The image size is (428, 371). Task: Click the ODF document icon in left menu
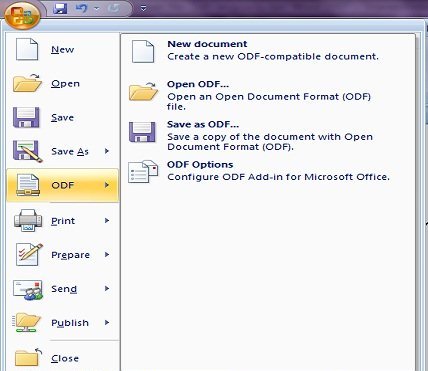pyautogui.click(x=28, y=184)
